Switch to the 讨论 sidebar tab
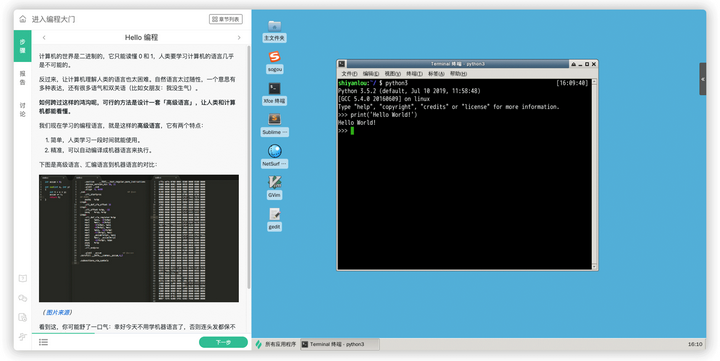This screenshot has width=720, height=361. [x=22, y=109]
